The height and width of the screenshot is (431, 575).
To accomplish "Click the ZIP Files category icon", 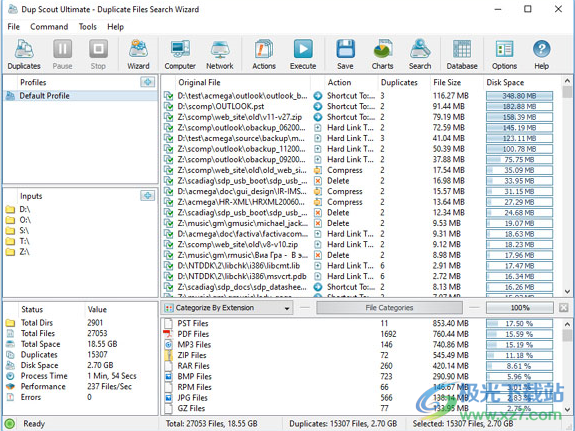I will (168, 355).
